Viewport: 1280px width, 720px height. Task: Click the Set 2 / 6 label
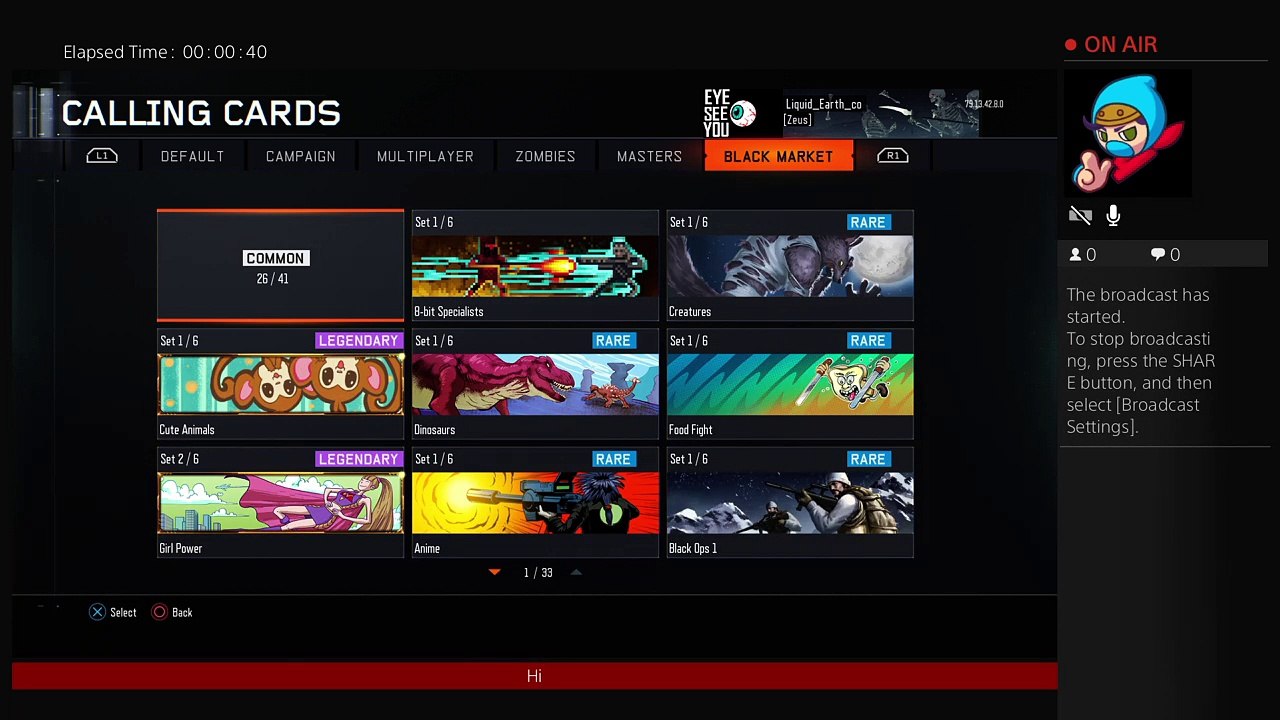pyautogui.click(x=180, y=459)
